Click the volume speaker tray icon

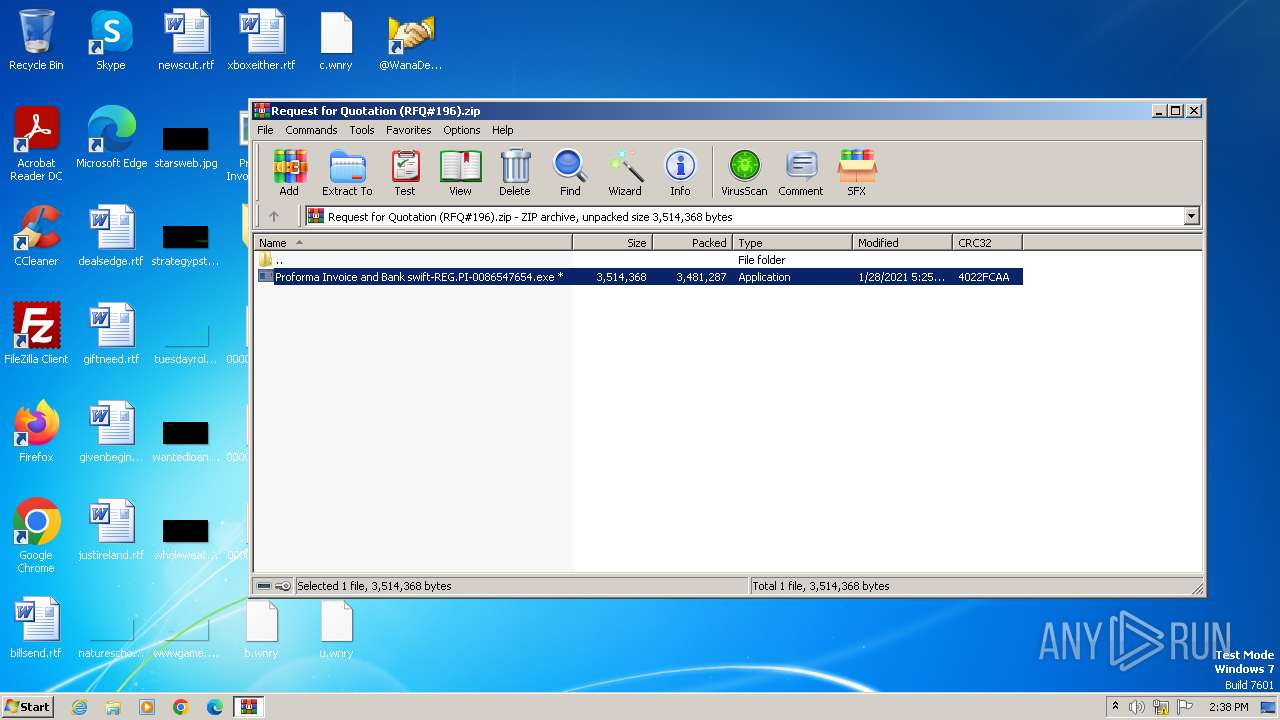[1136, 707]
